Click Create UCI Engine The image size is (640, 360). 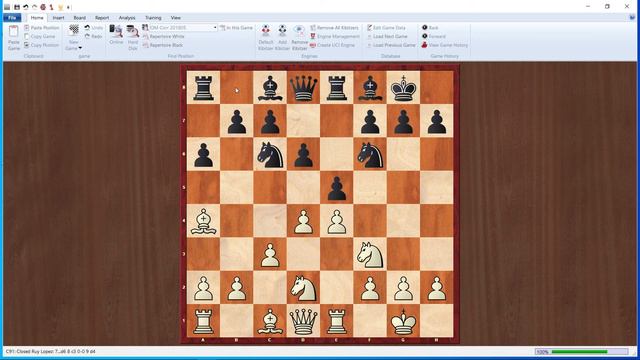(x=333, y=45)
